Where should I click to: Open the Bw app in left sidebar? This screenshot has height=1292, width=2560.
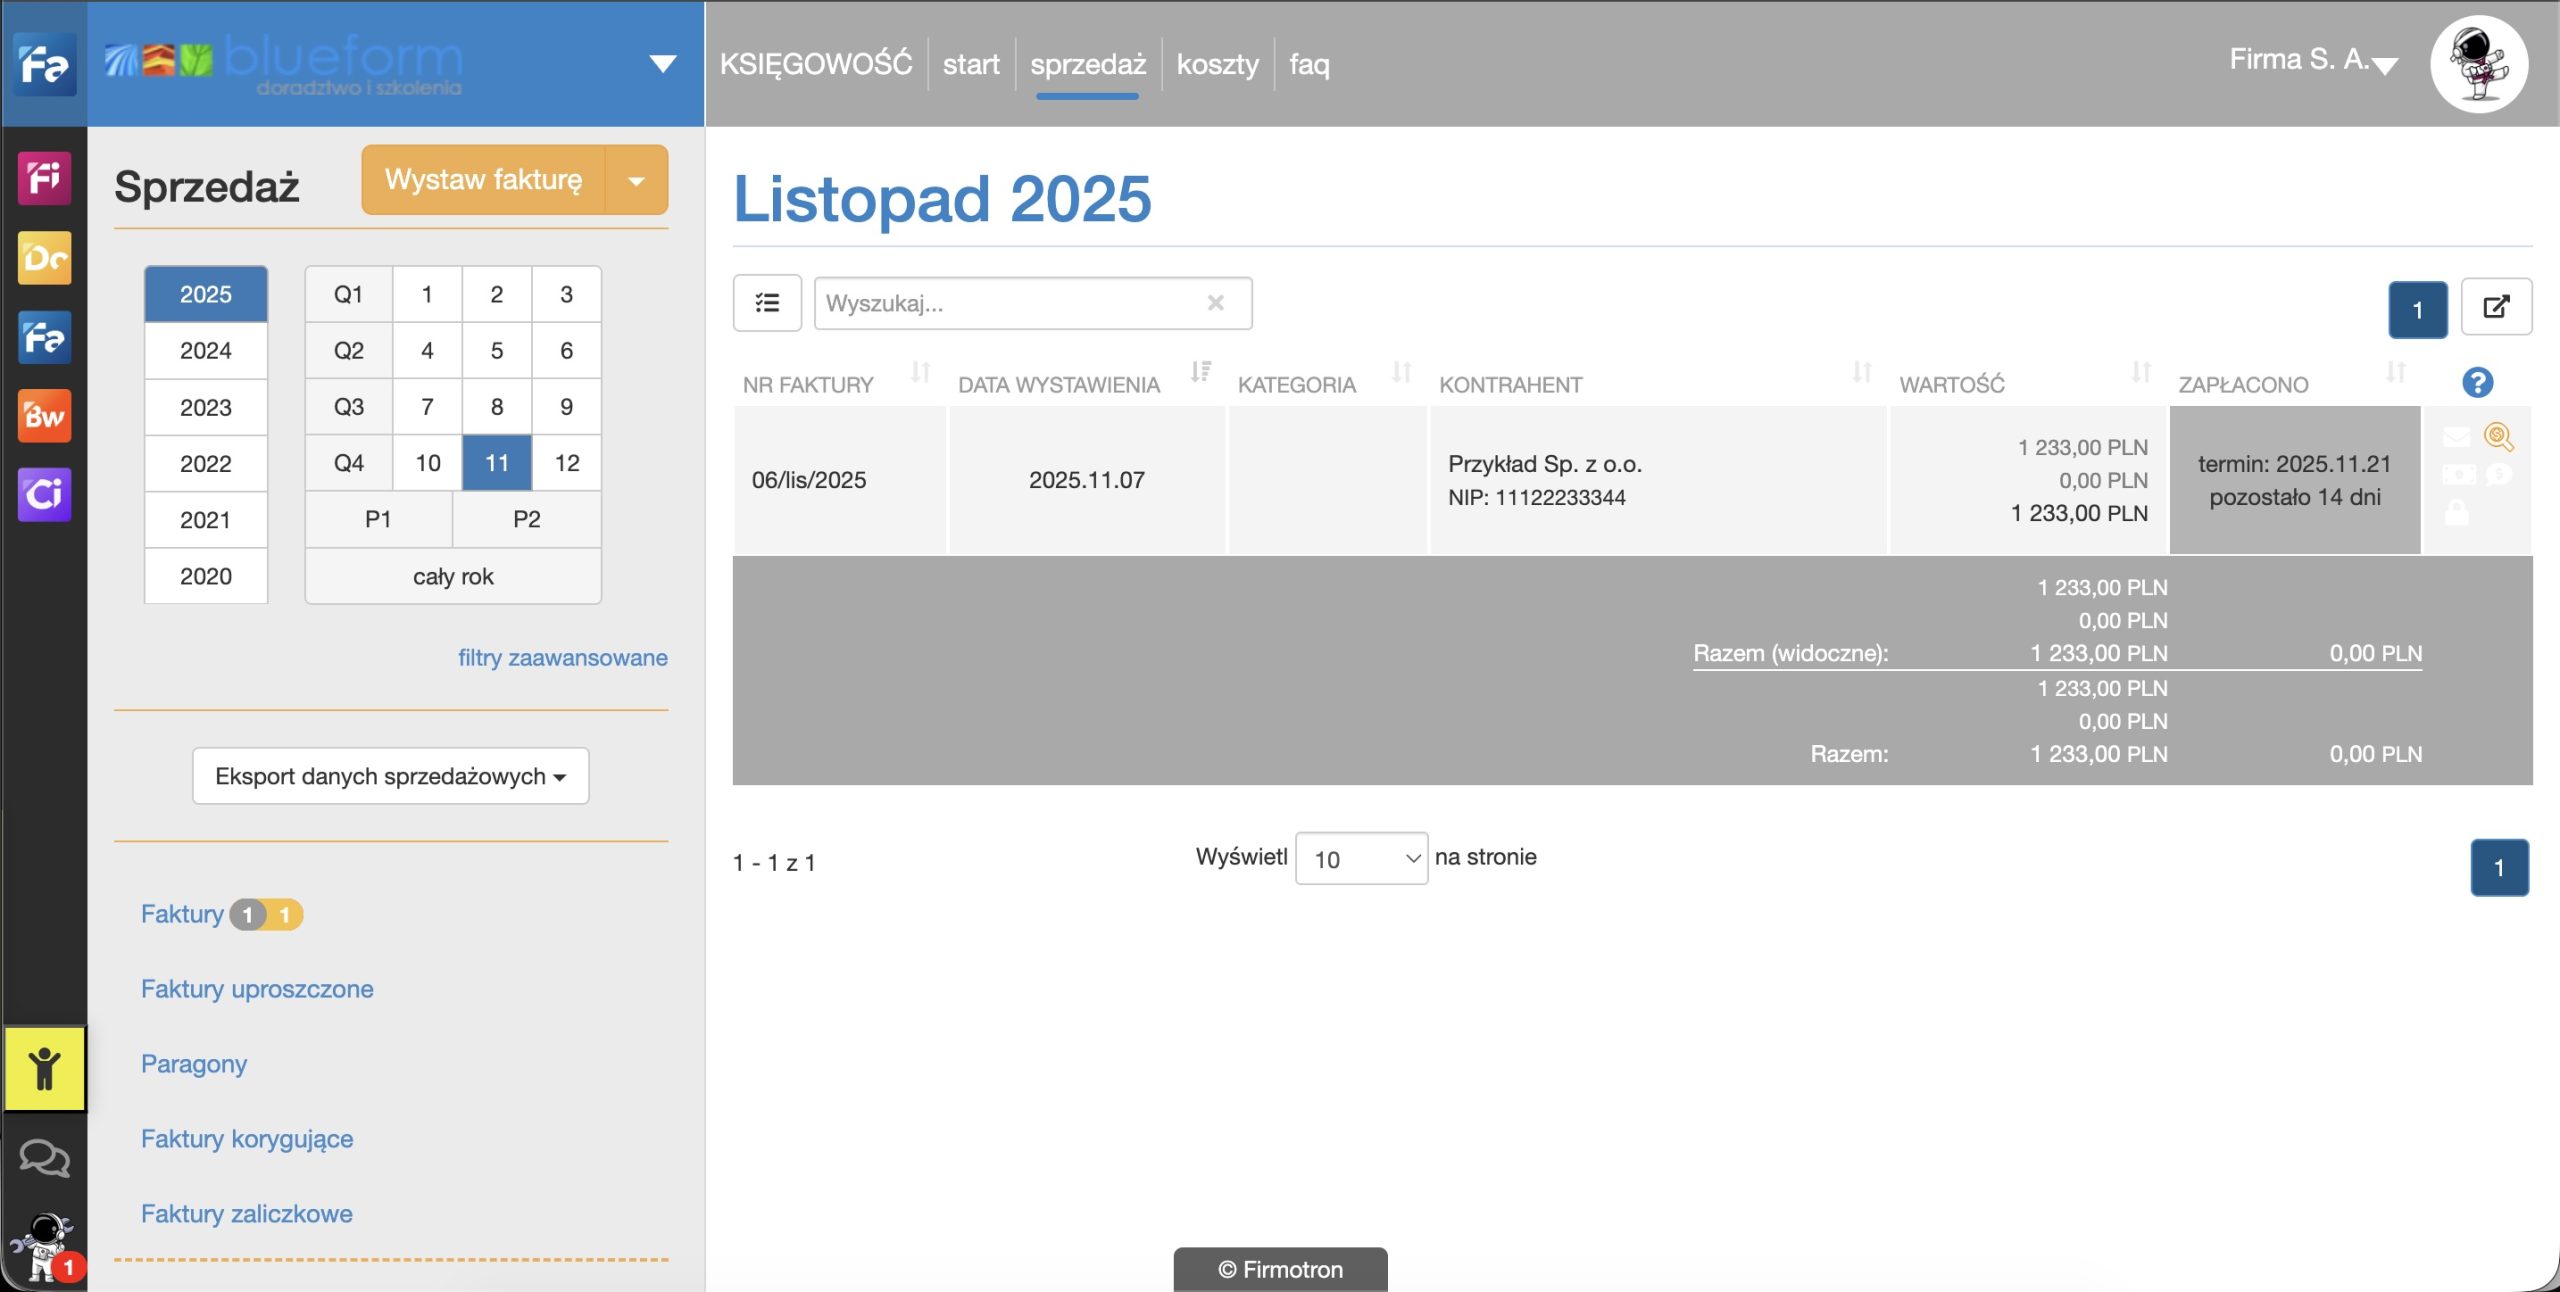click(44, 416)
